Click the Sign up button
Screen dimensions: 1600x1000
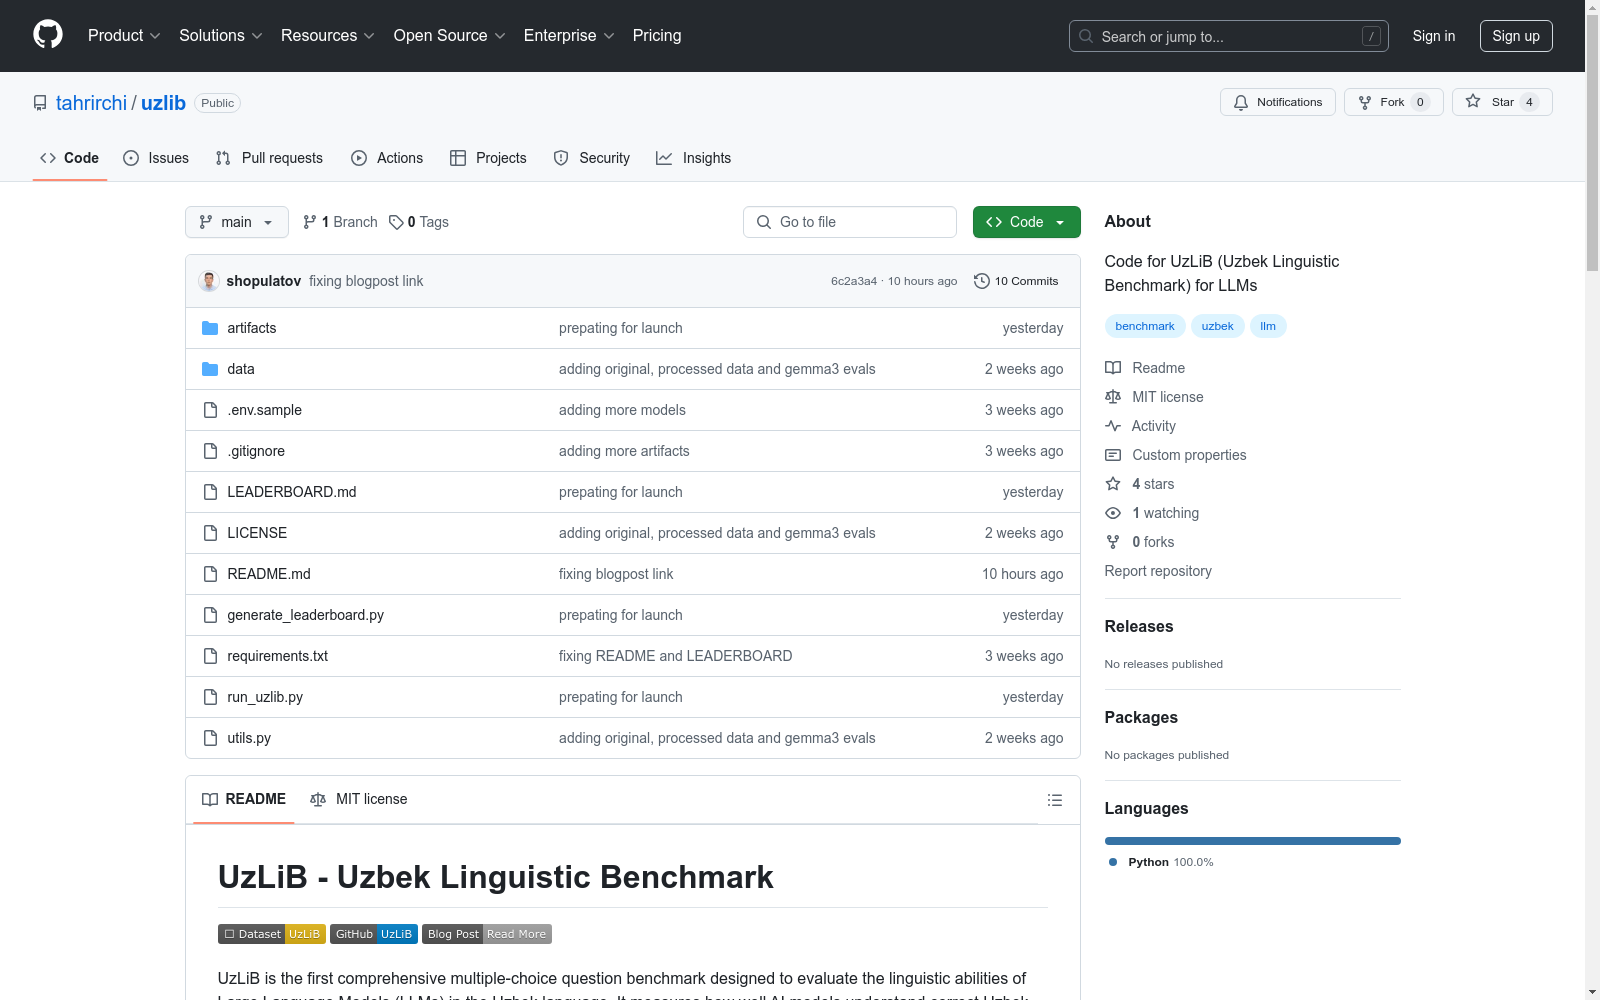pyautogui.click(x=1515, y=36)
